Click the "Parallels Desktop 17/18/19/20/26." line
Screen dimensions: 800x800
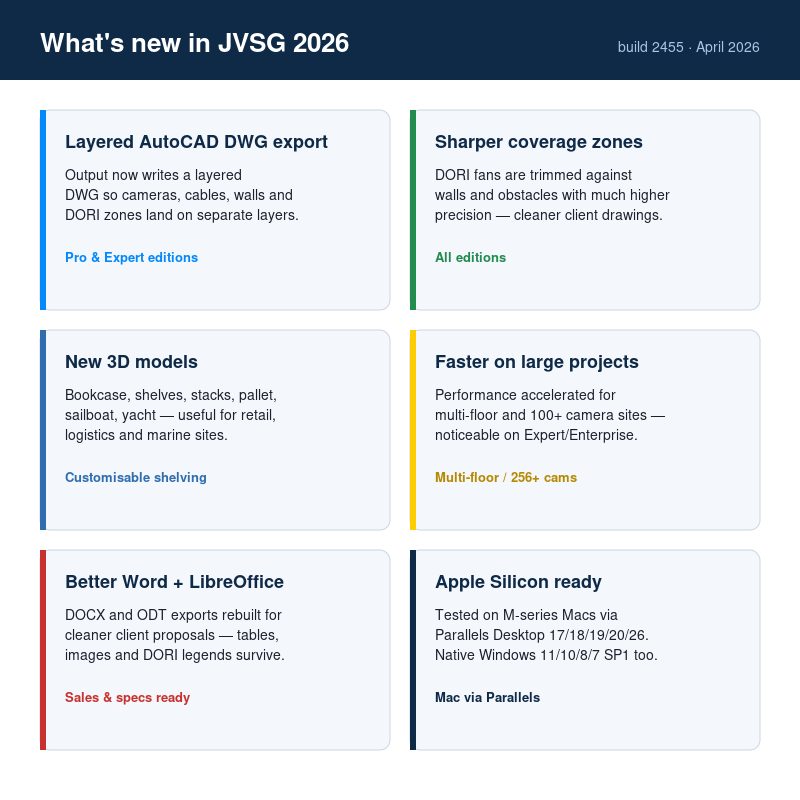point(542,635)
